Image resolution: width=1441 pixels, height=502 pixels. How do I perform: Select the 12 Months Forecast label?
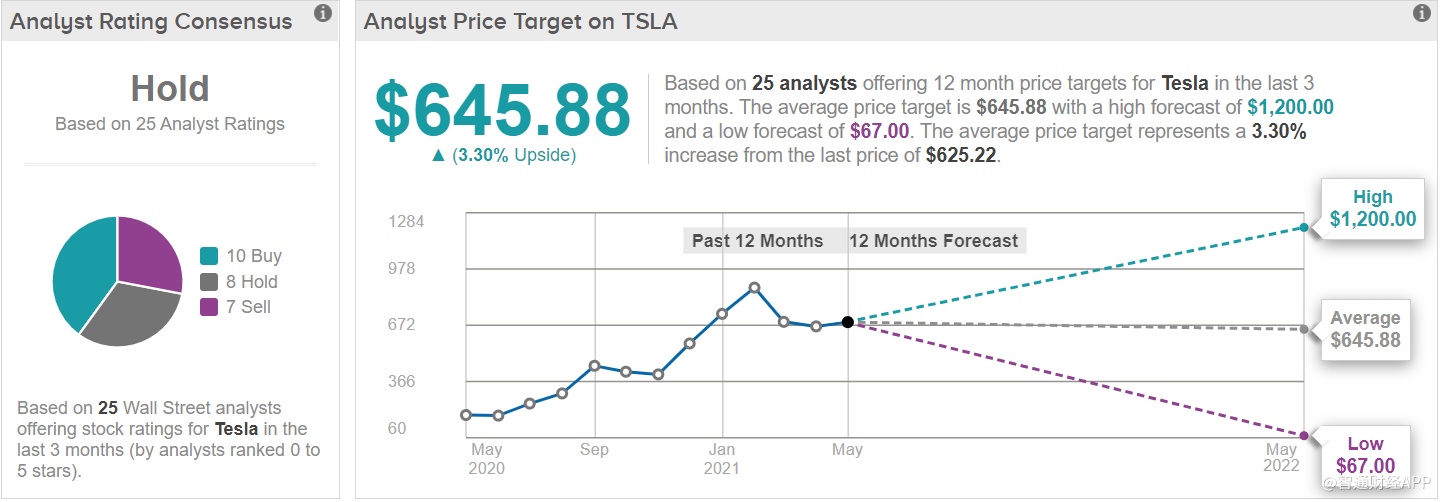933,241
